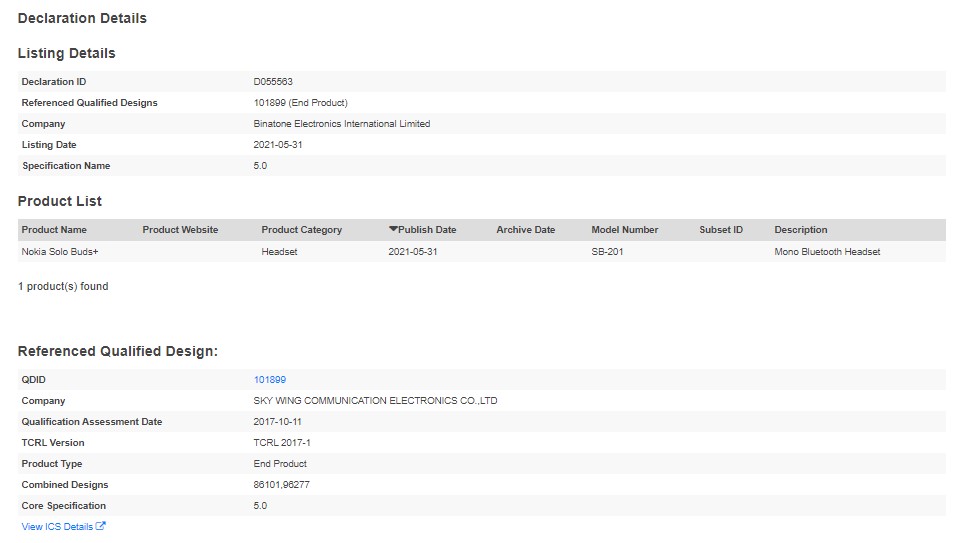Select the Headset product category cell
This screenshot has height=543, width=954.
[279, 251]
